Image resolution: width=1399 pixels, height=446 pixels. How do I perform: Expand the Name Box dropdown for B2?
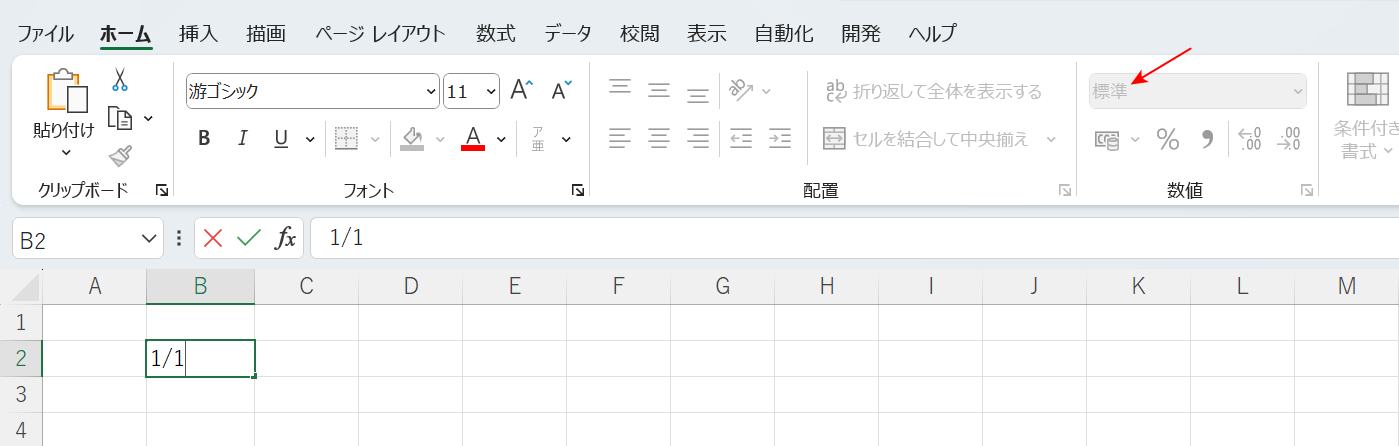149,239
